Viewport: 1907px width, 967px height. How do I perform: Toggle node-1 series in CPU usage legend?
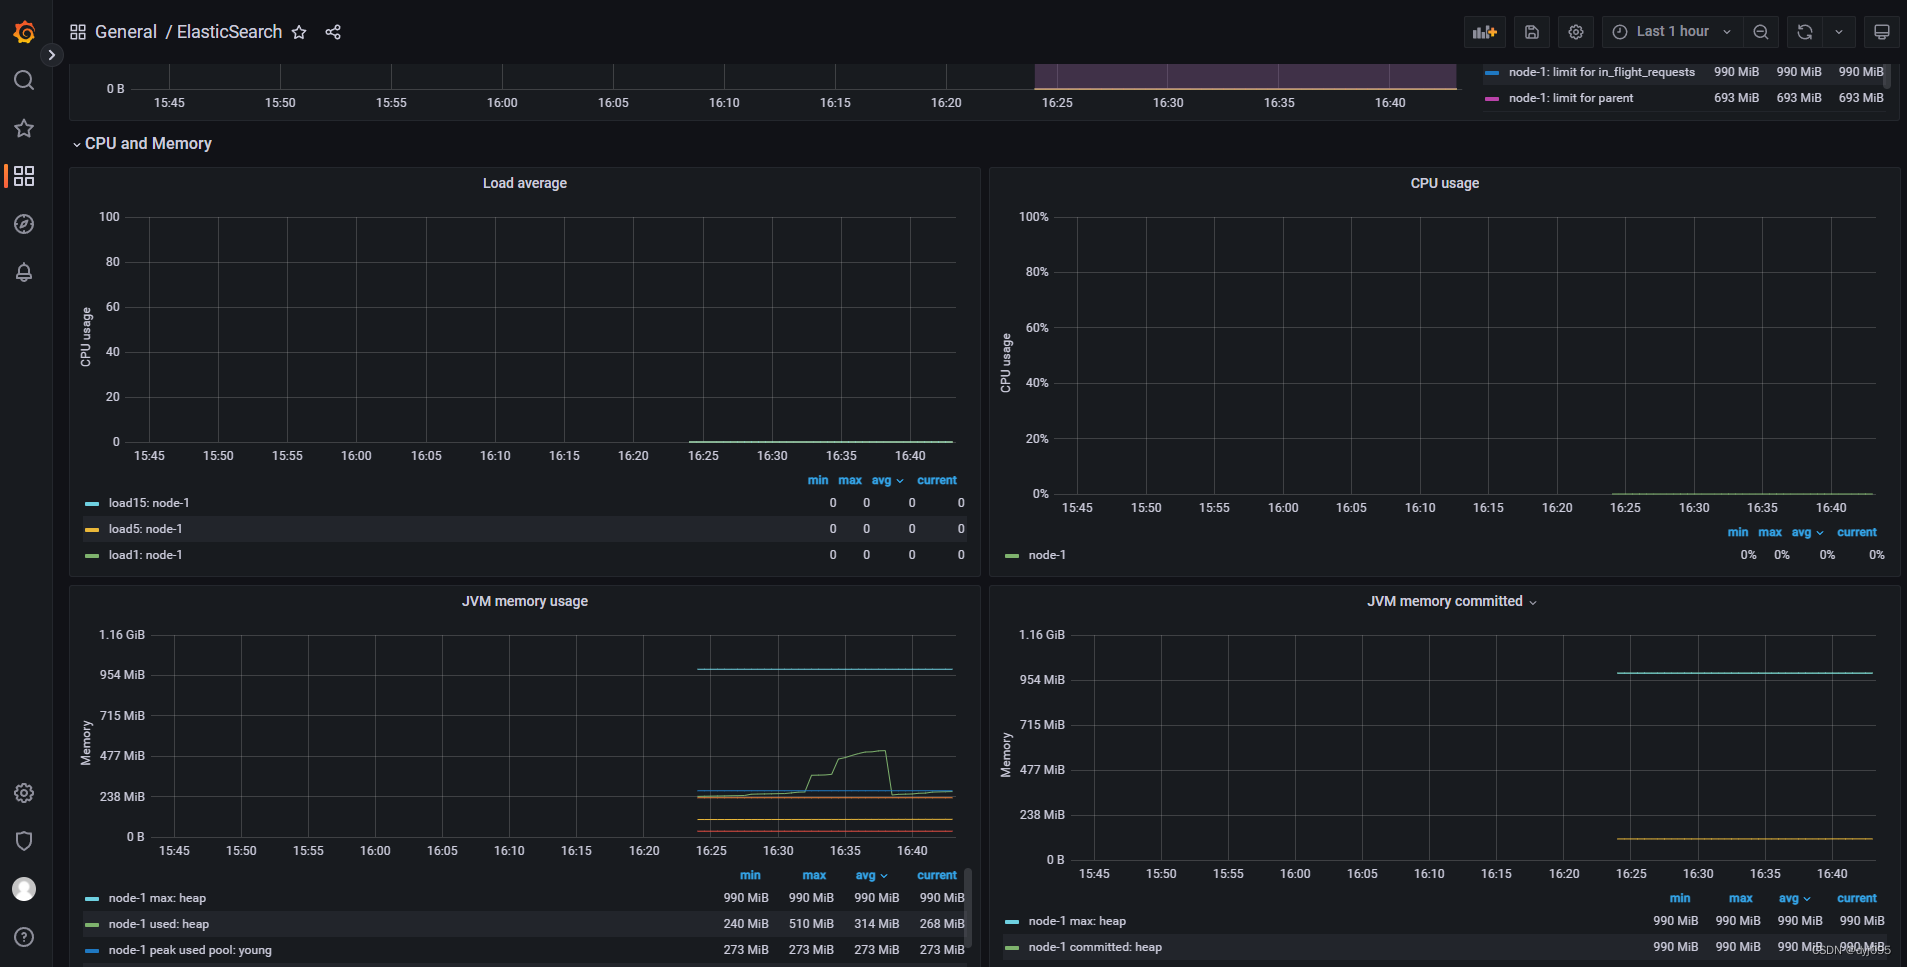tap(1049, 555)
